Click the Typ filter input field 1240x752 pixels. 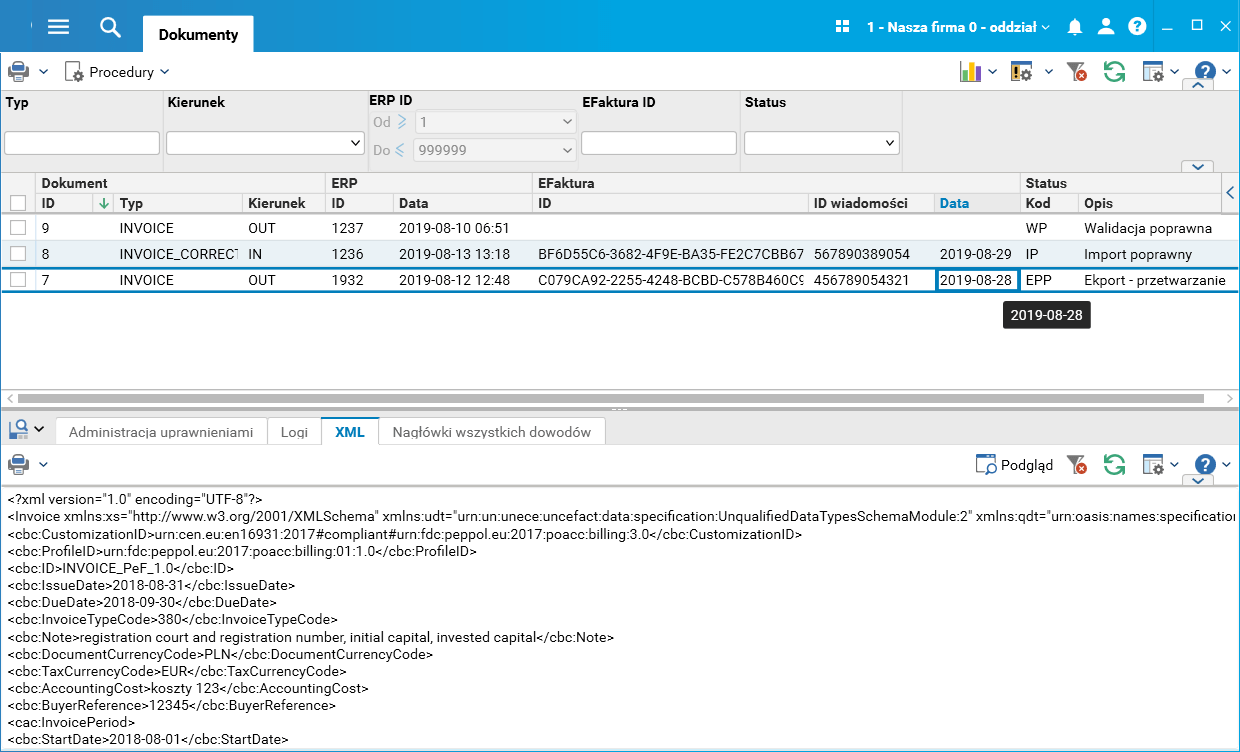coord(82,143)
